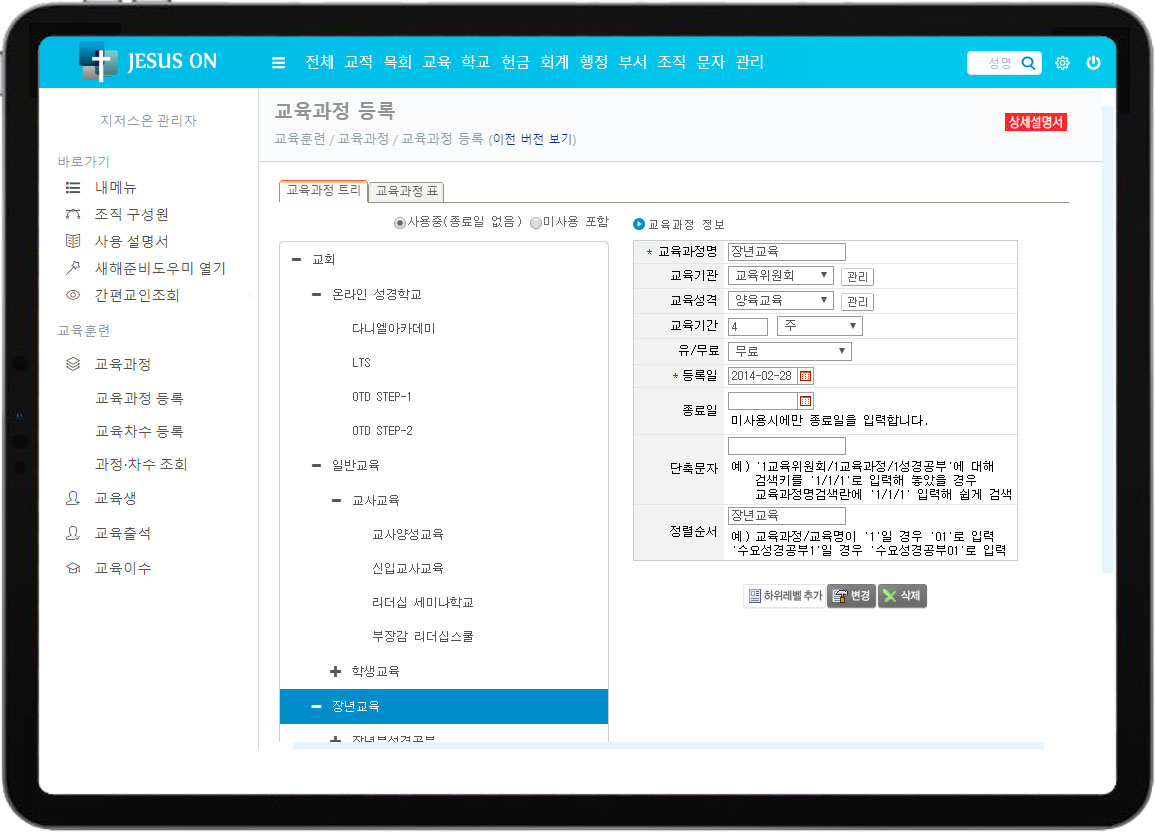Click the red 상세설명서 button
Screen dimensions: 1155x832
tap(1036, 122)
